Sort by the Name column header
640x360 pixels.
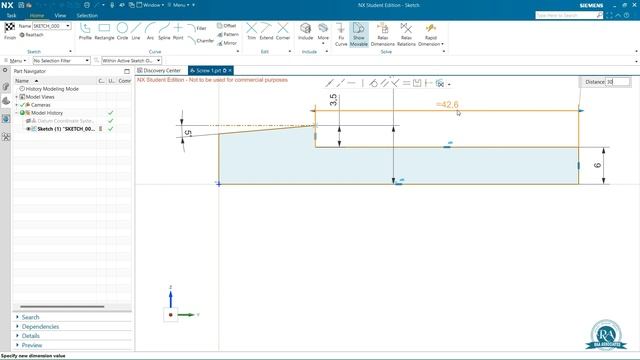[x=55, y=81]
